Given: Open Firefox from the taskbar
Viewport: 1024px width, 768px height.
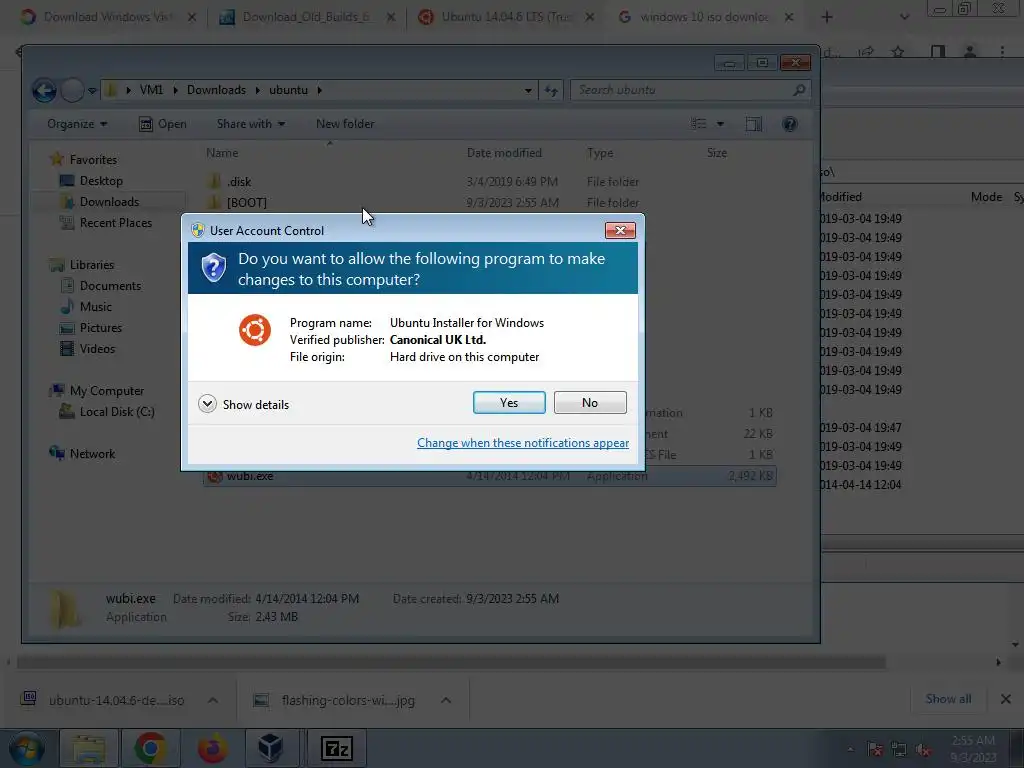Looking at the screenshot, I should (x=212, y=748).
